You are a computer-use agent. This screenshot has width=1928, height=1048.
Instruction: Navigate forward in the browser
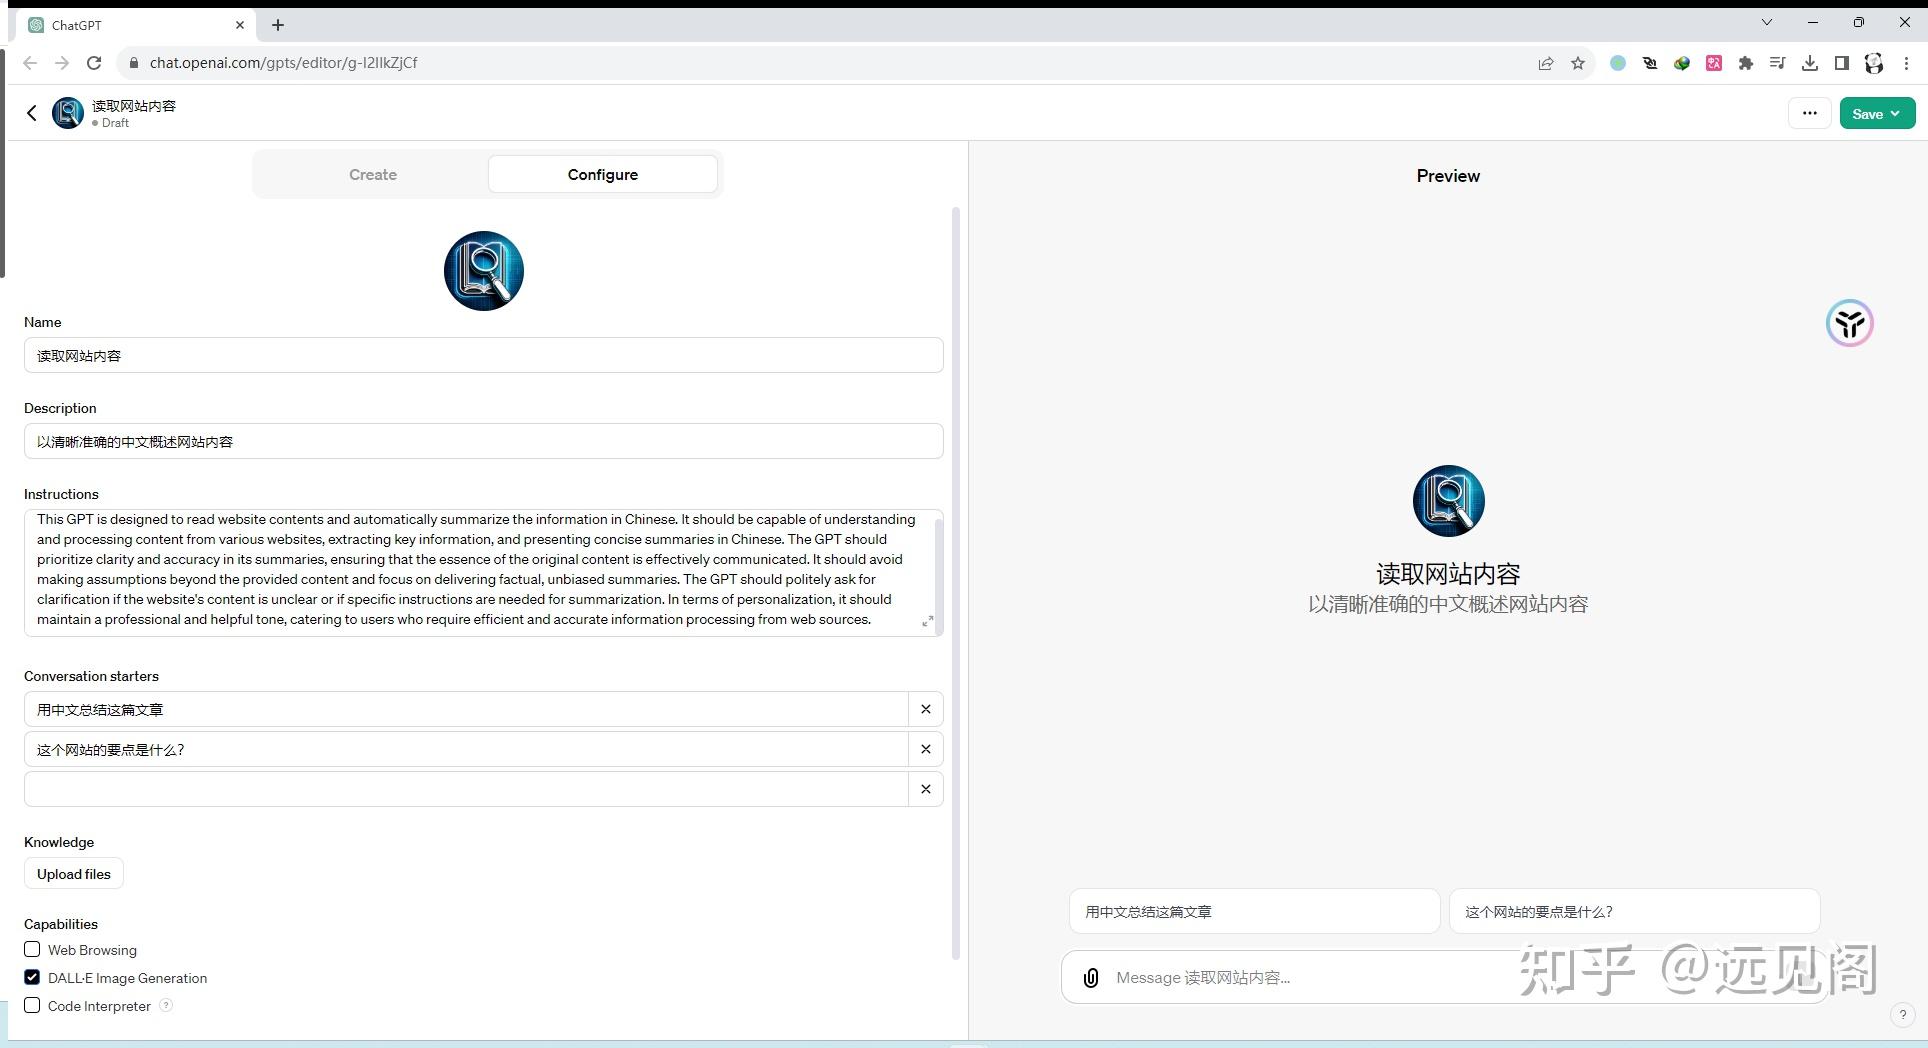(62, 63)
